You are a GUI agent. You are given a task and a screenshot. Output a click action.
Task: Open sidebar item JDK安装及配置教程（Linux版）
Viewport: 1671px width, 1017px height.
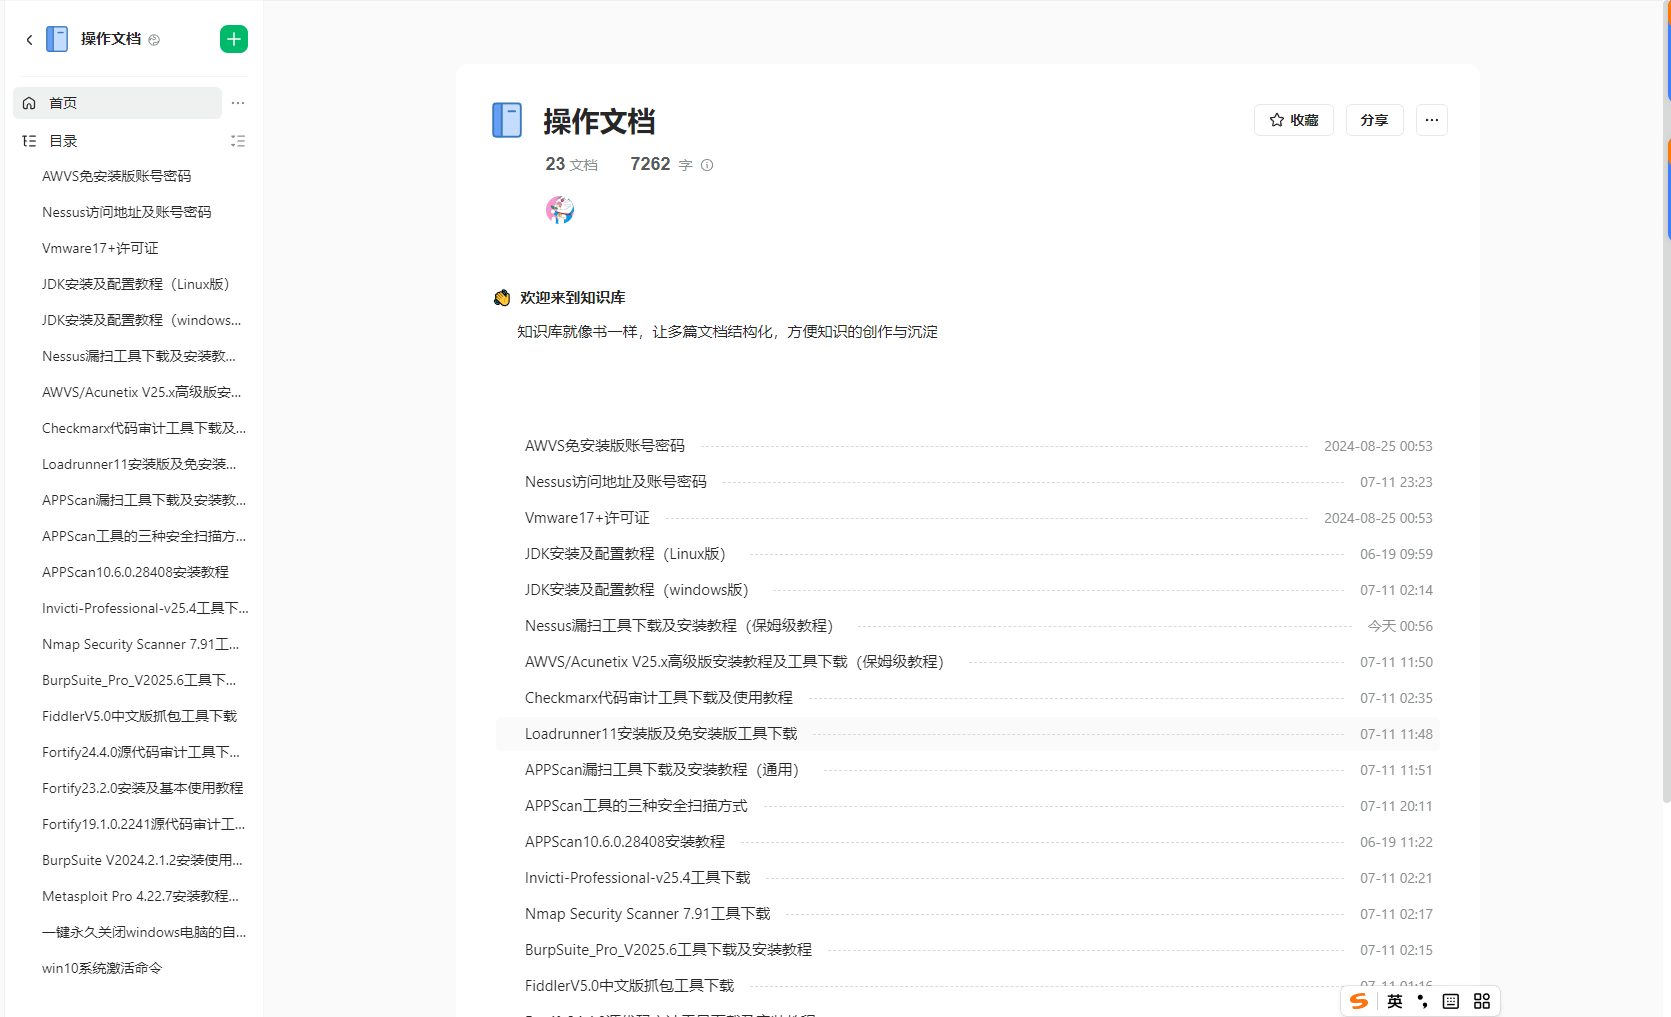click(139, 284)
